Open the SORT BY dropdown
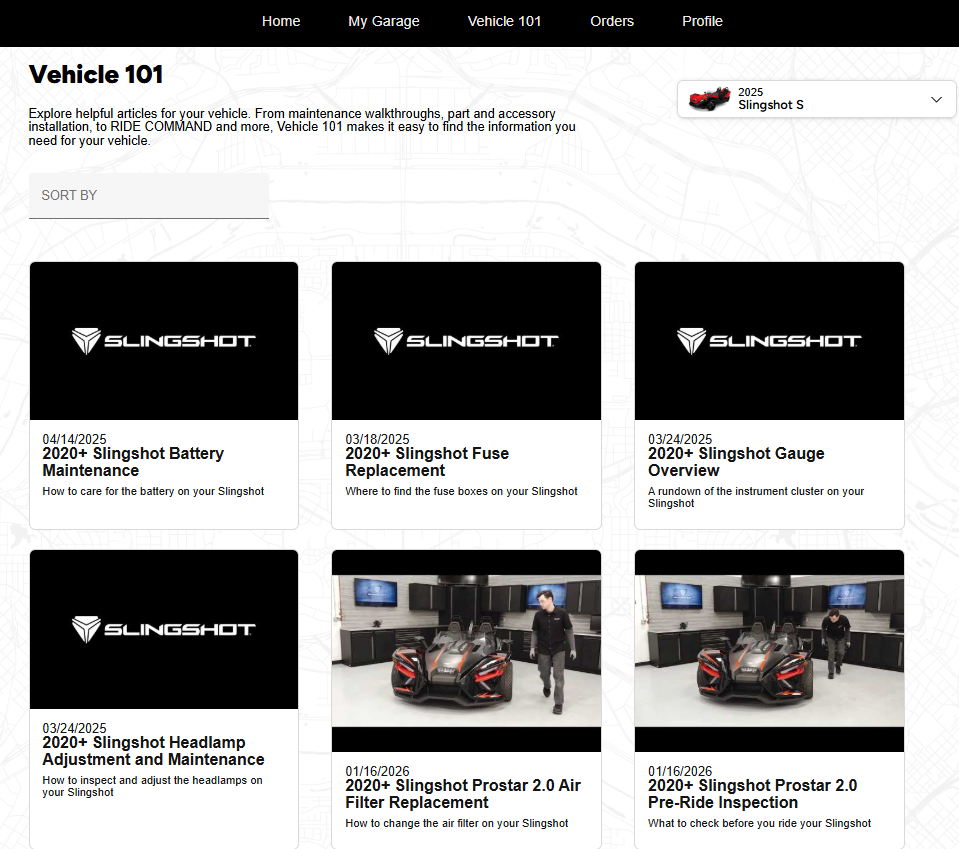959x849 pixels. (x=149, y=196)
